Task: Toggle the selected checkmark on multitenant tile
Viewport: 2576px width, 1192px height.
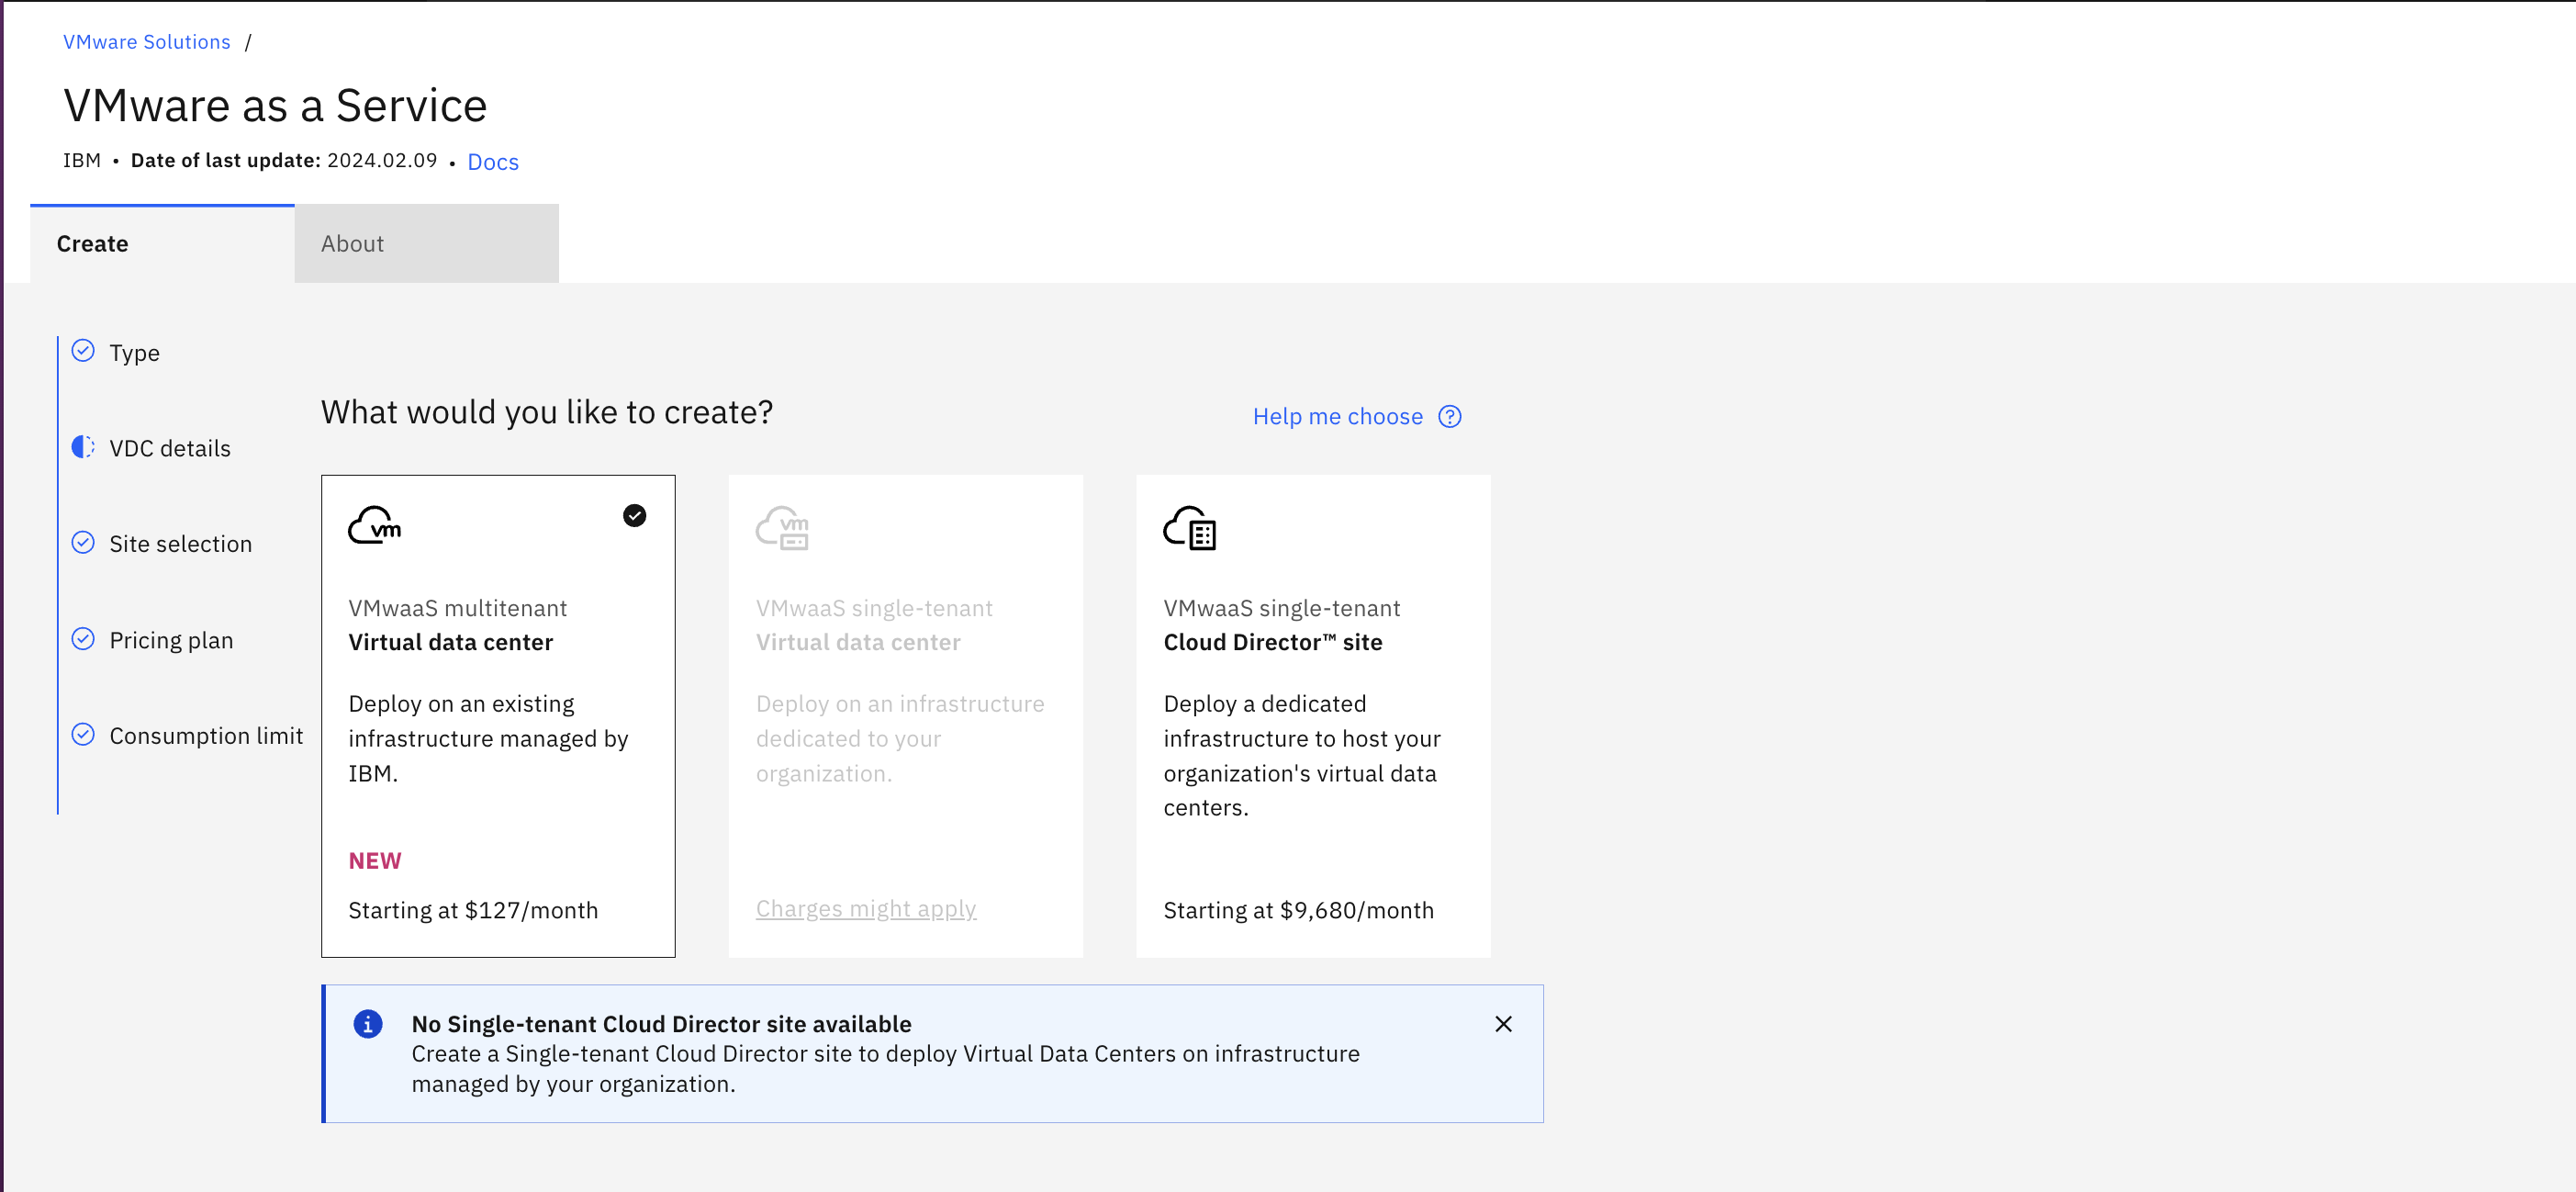Action: pyautogui.click(x=634, y=516)
